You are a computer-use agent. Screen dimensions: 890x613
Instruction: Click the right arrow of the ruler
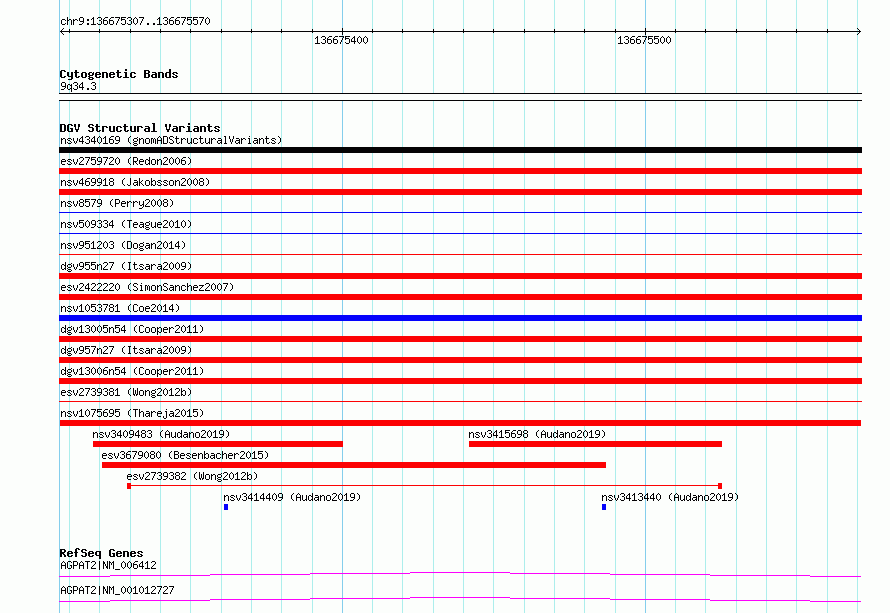pyautogui.click(x=858, y=32)
